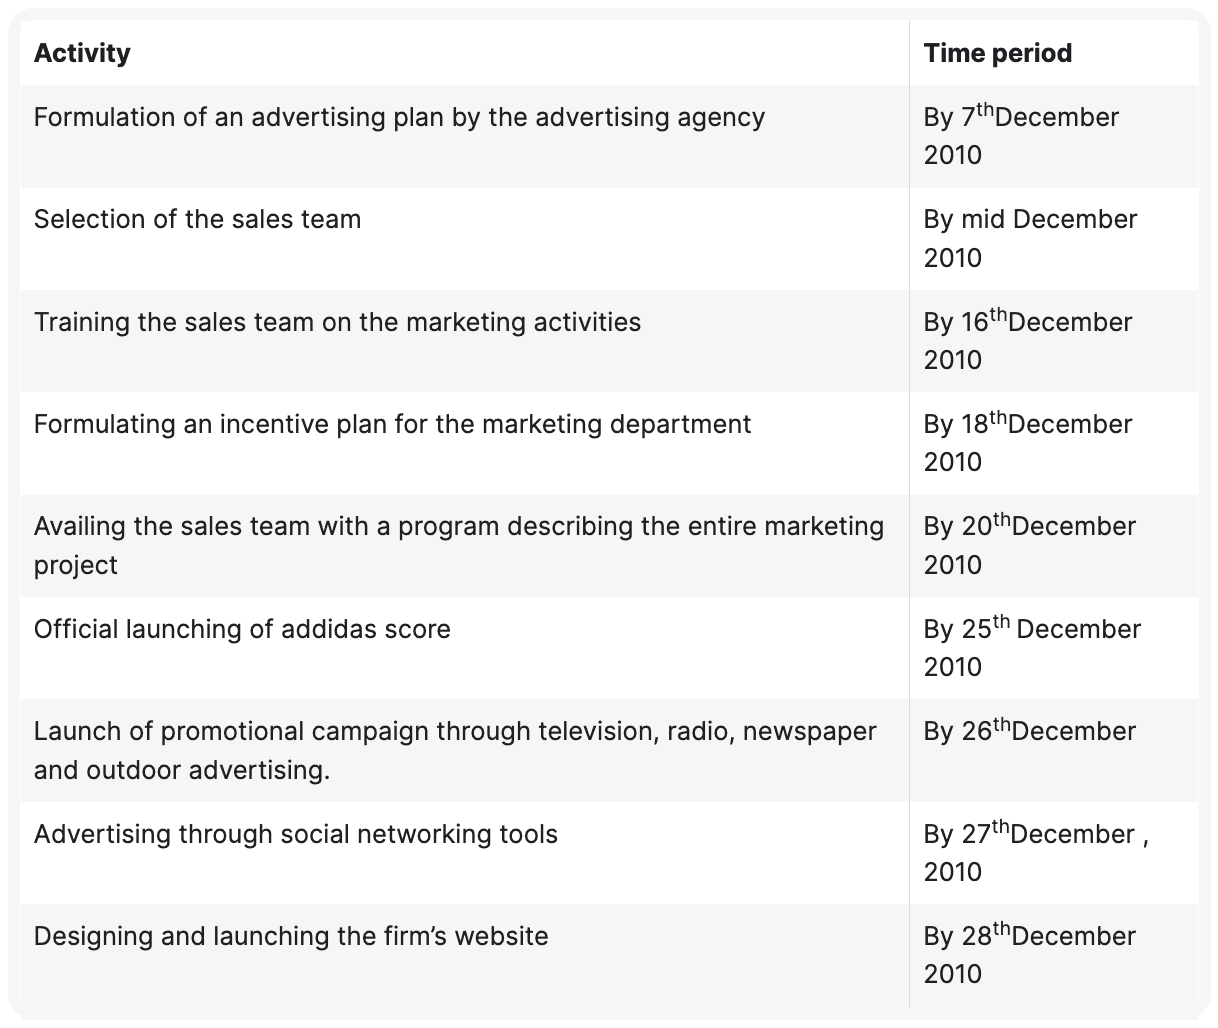Select the 'Availing the sales team' activity cell
Viewport: 1218px width, 1028px height.
click(x=458, y=545)
